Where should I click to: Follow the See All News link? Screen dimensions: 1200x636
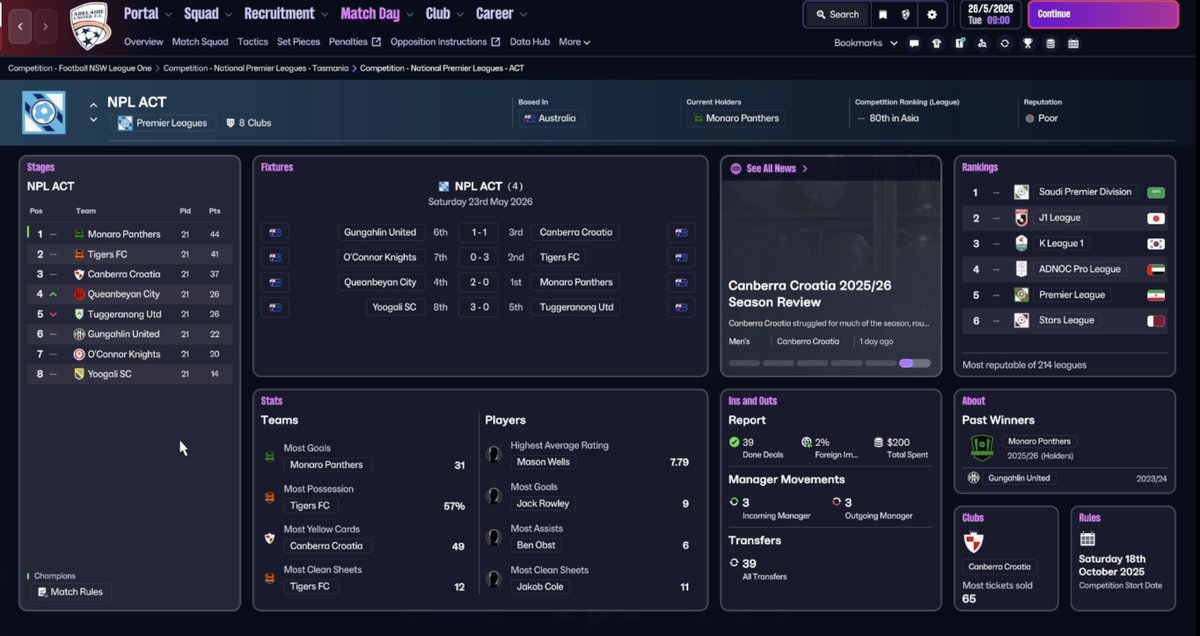point(777,169)
